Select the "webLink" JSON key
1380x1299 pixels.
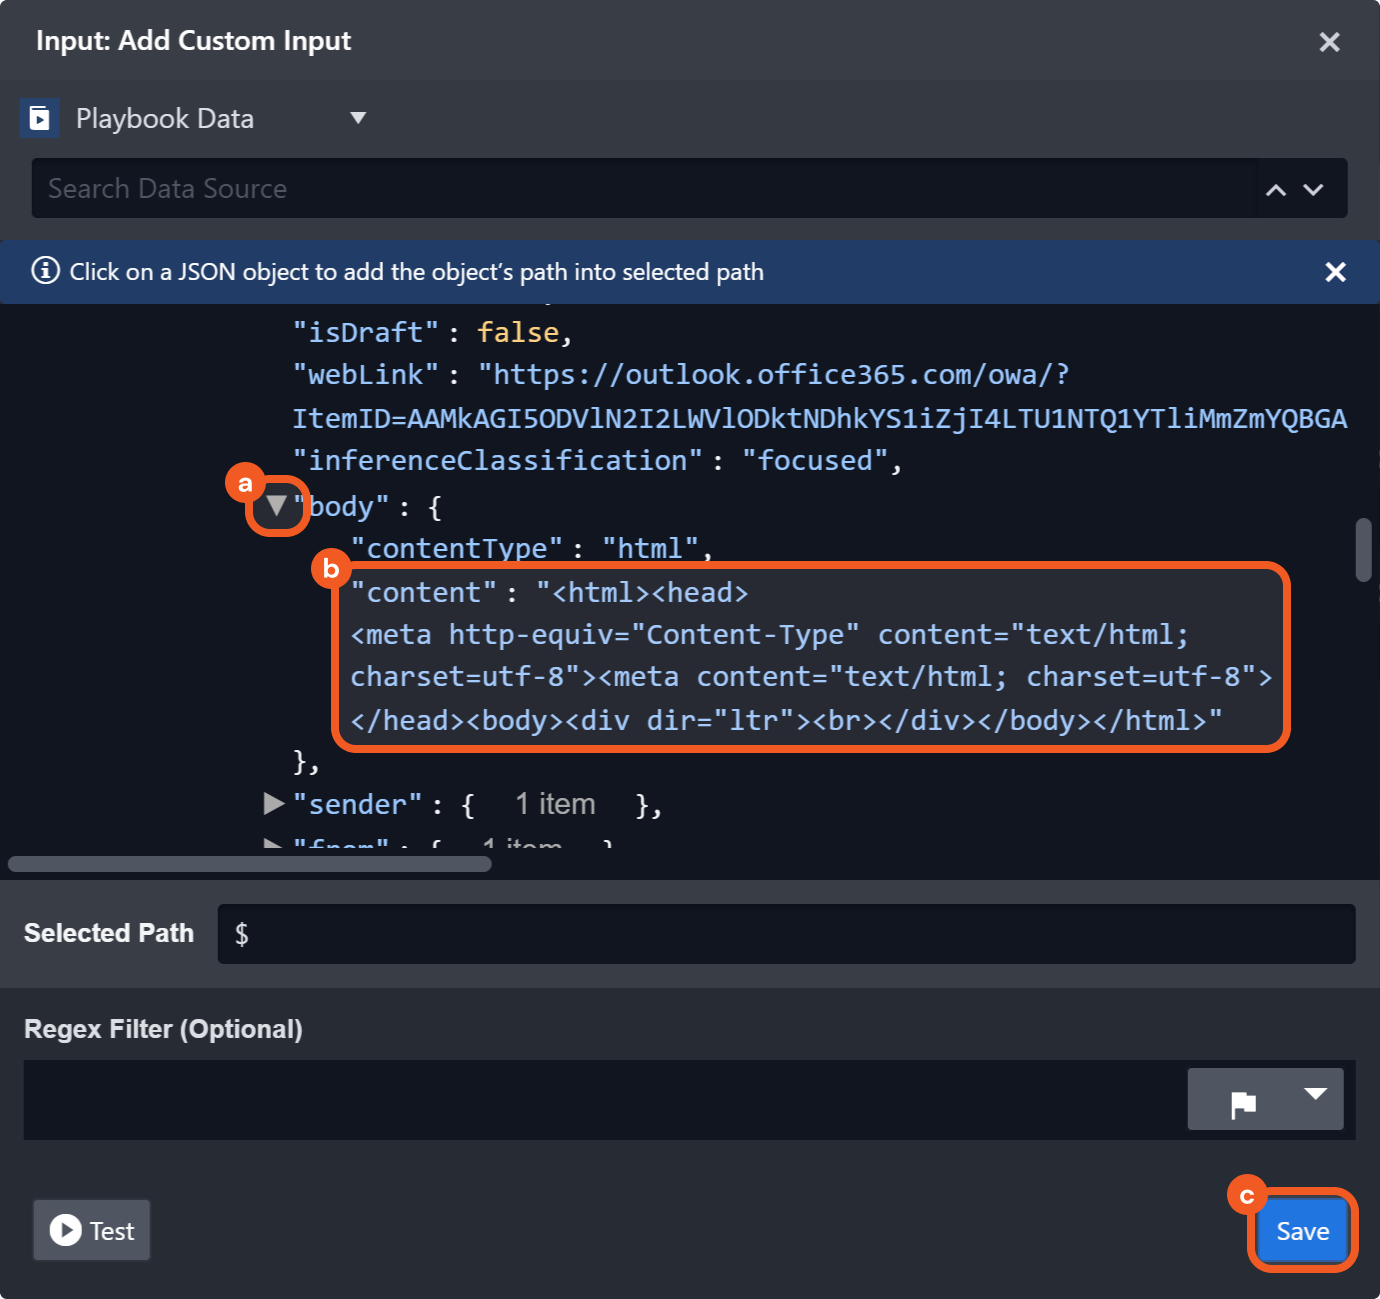(x=365, y=375)
